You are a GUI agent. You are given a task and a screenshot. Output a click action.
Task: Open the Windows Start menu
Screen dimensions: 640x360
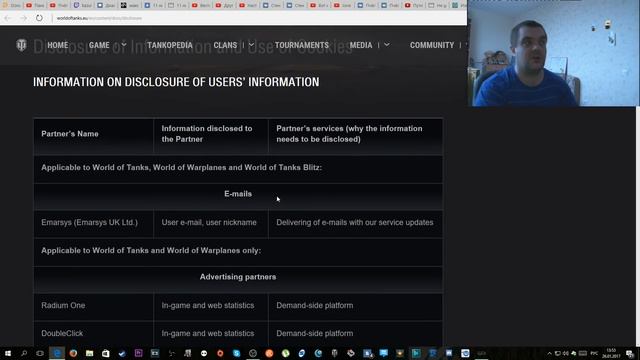[8, 353]
